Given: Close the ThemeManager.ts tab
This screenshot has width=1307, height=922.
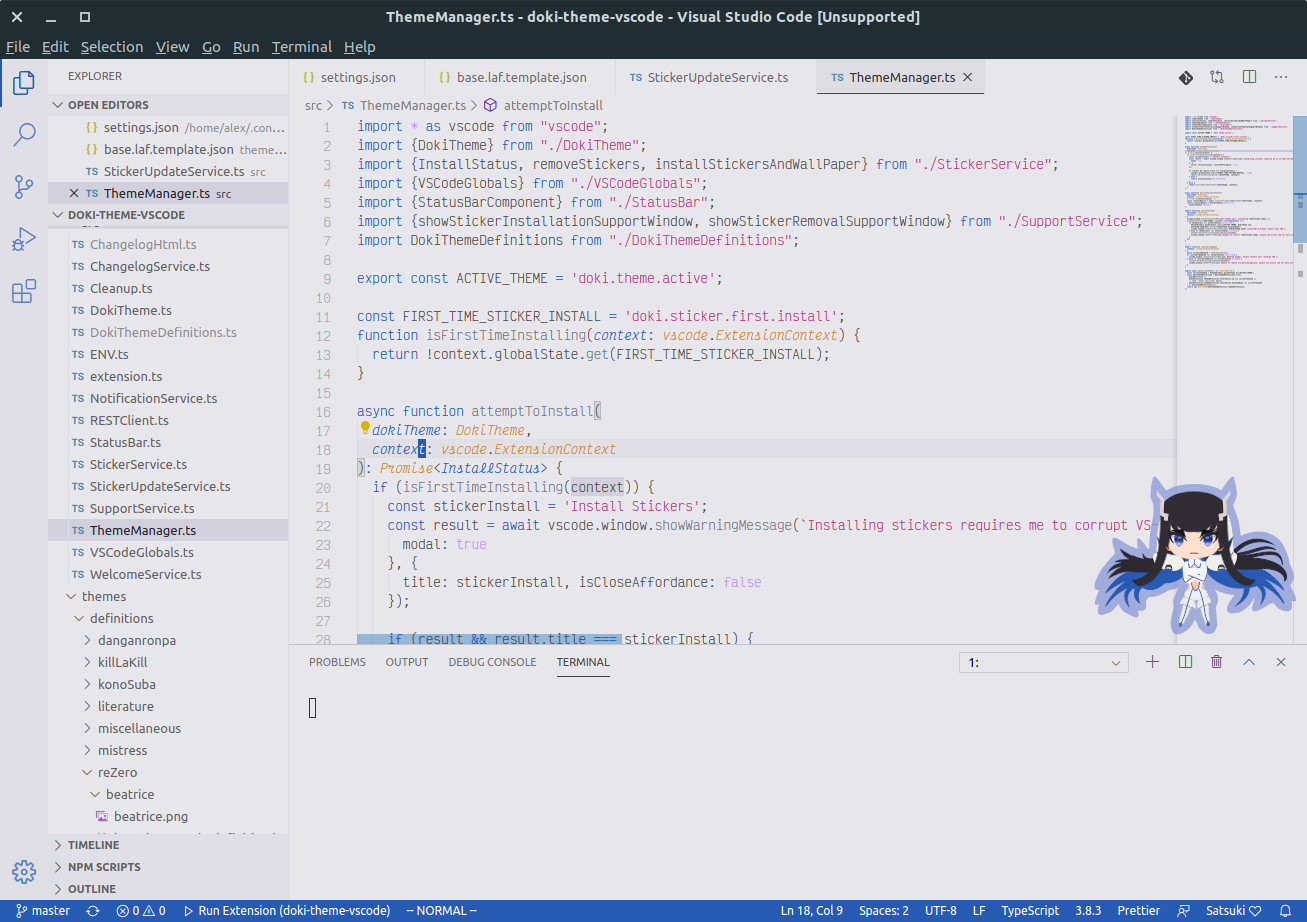Looking at the screenshot, I should pyautogui.click(x=967, y=77).
